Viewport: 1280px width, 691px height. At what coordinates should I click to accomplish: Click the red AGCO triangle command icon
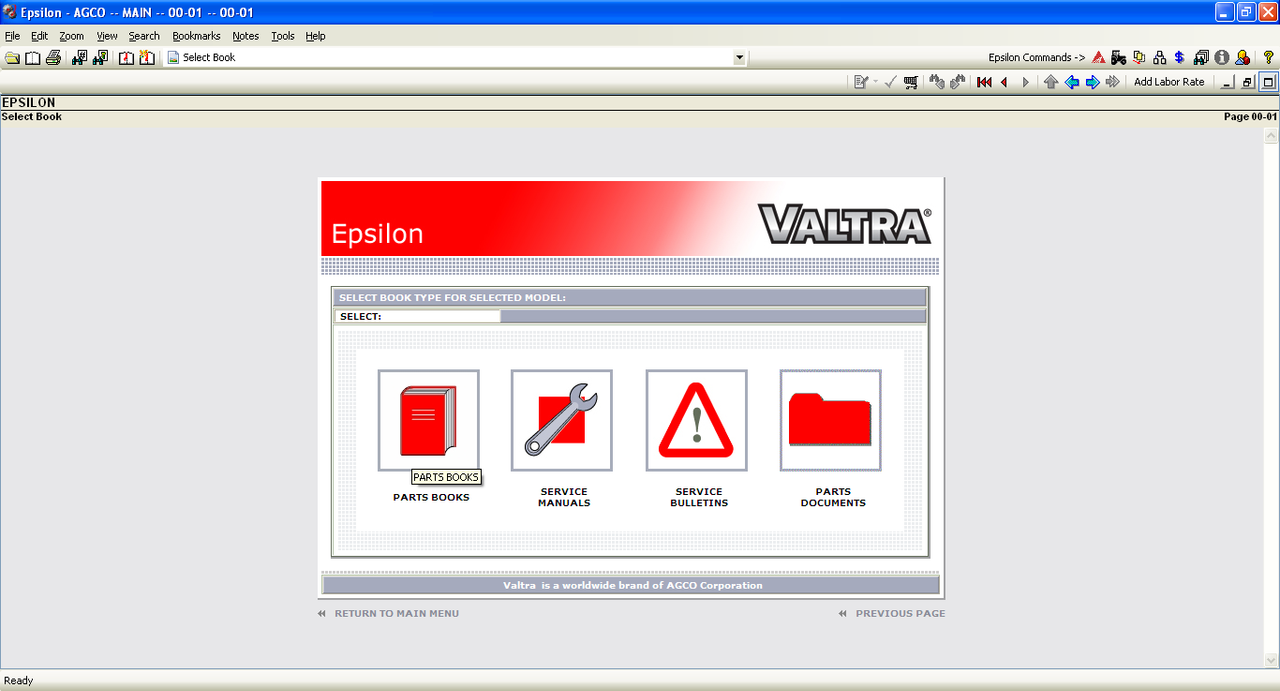[x=1098, y=58]
